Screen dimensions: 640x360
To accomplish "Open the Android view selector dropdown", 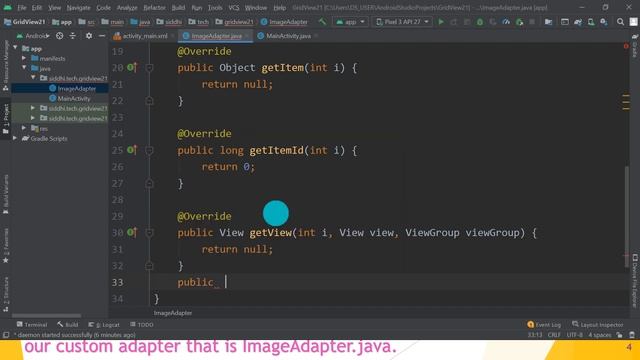I will [33, 36].
